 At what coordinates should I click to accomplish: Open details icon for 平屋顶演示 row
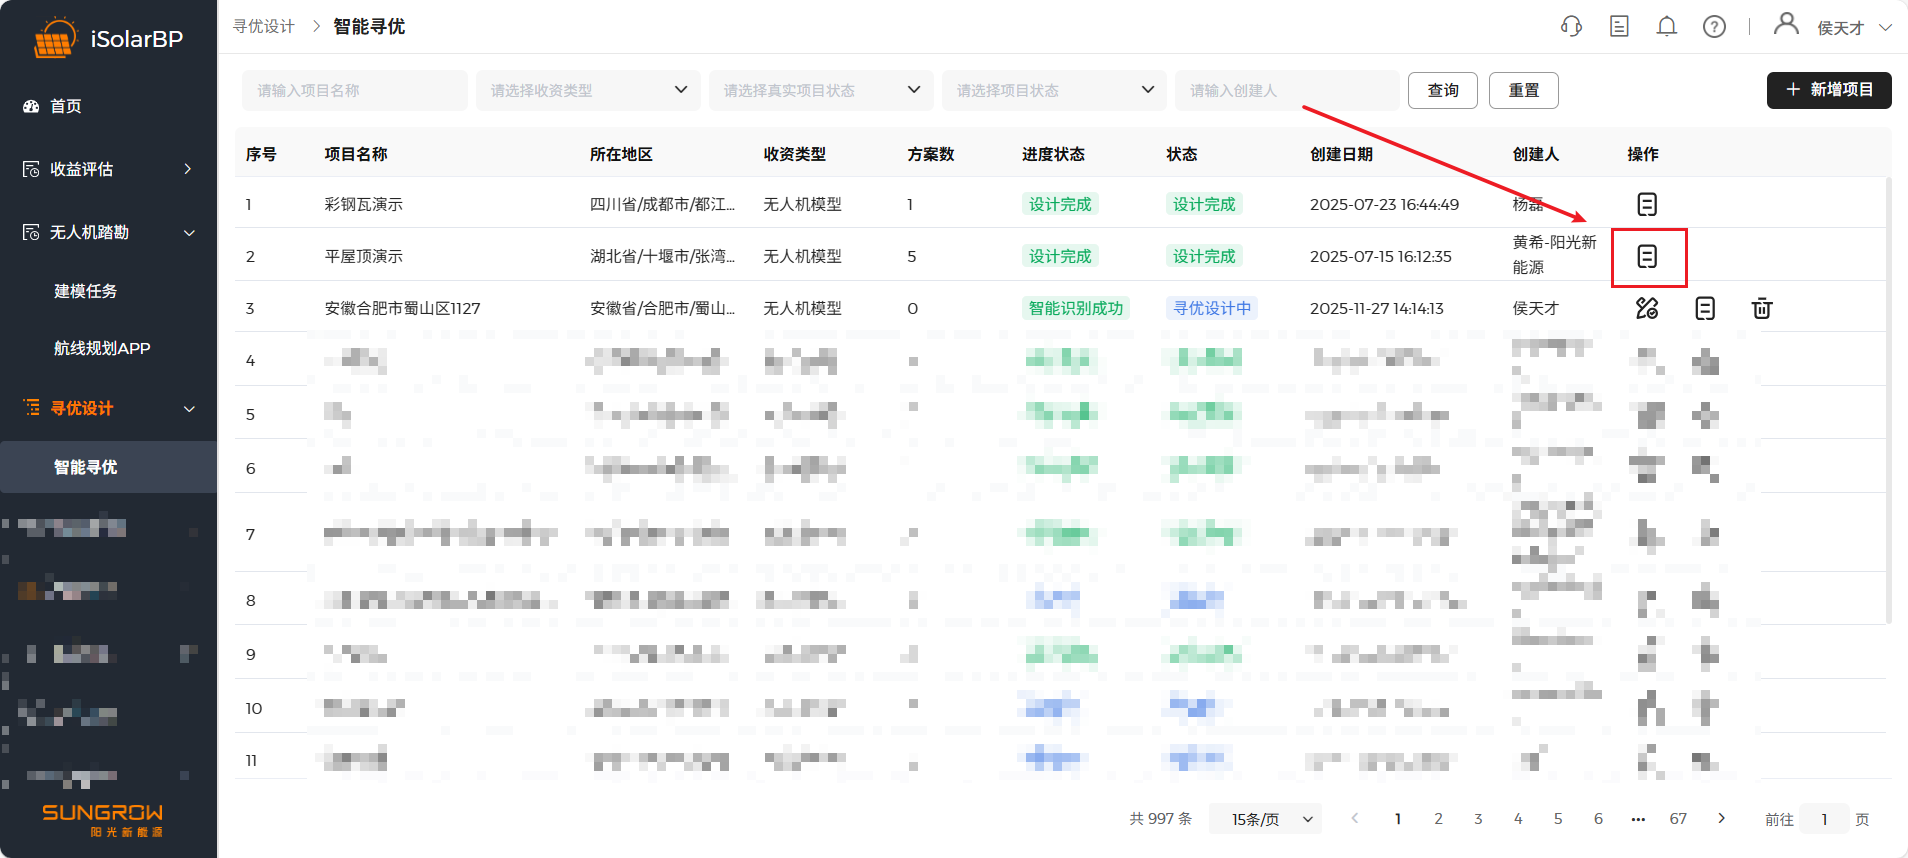pyautogui.click(x=1647, y=257)
